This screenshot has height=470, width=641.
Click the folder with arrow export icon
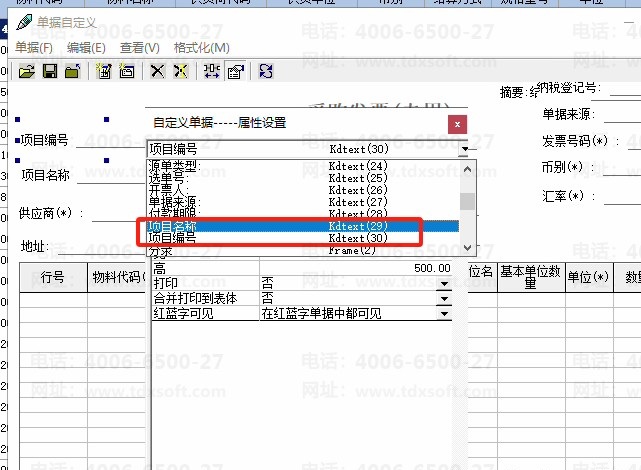pos(73,72)
